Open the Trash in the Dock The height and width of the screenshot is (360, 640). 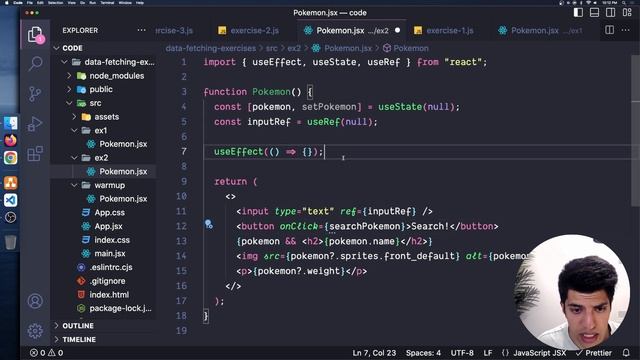(x=11, y=242)
